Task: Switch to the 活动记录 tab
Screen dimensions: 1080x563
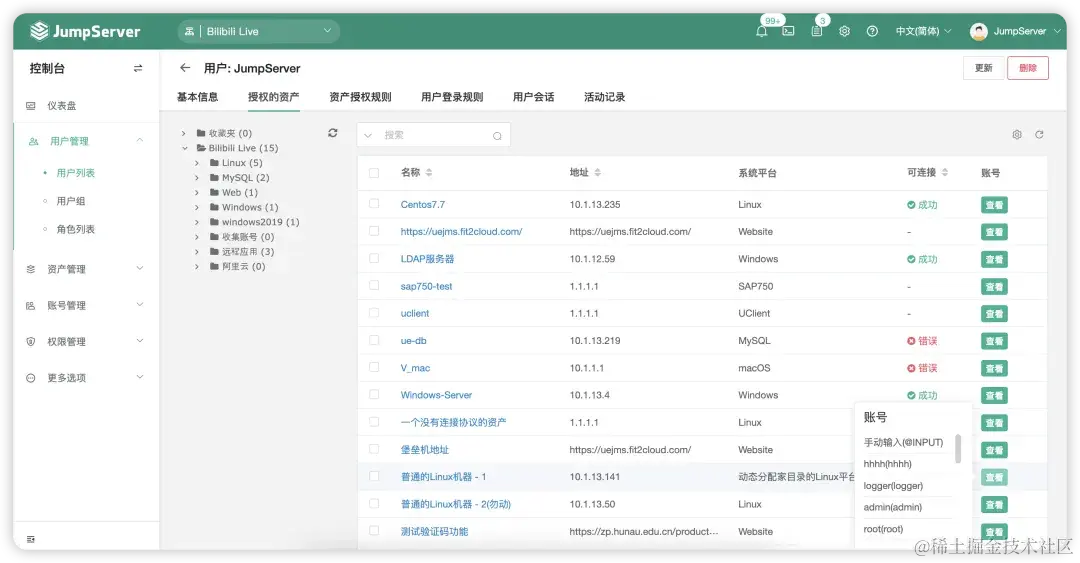Action: [605, 97]
